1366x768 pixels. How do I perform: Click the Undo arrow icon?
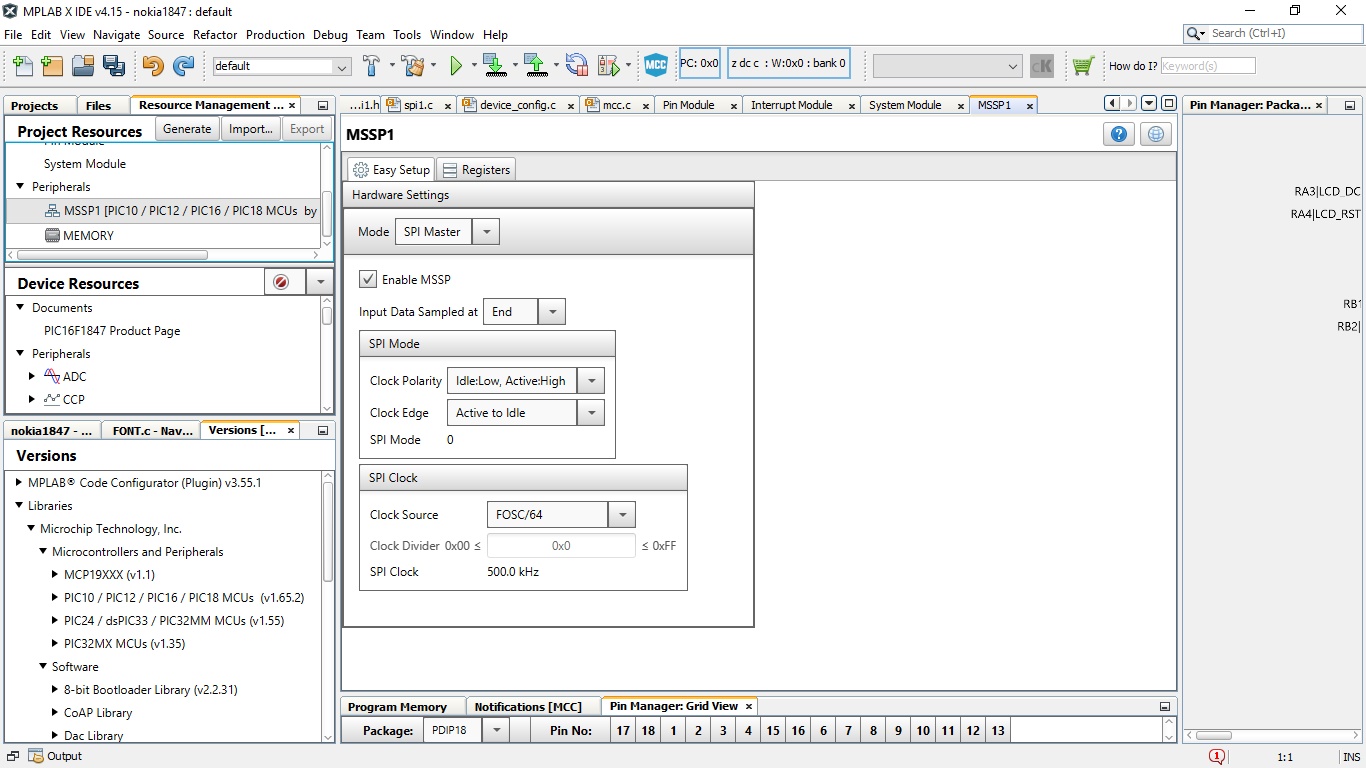[153, 66]
